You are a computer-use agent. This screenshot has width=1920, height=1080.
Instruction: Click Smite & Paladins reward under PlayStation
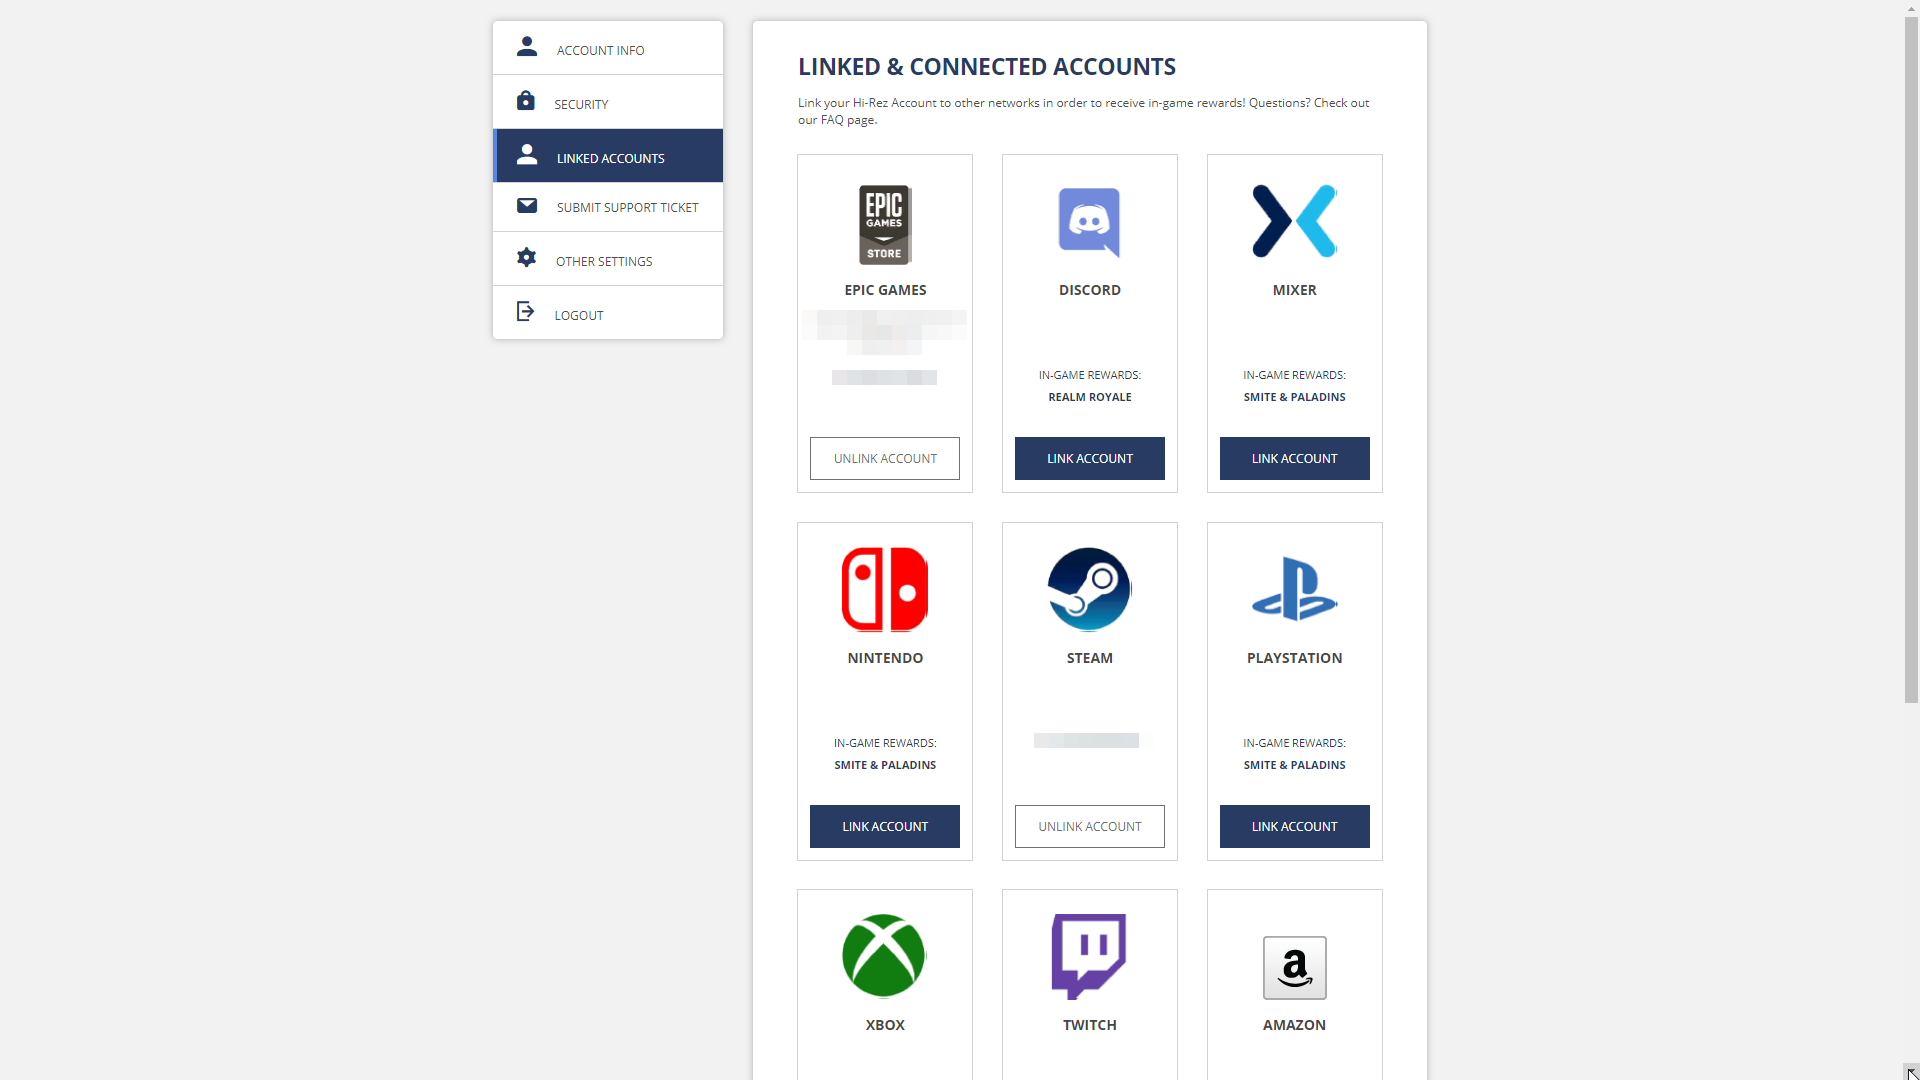1295,765
